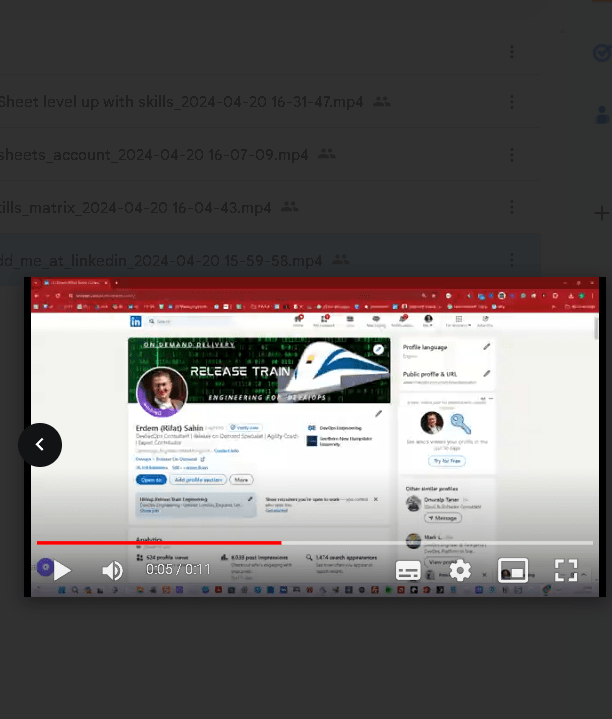Click Message button under similar profile
Screen dimensions: 612x719
(x=443, y=518)
